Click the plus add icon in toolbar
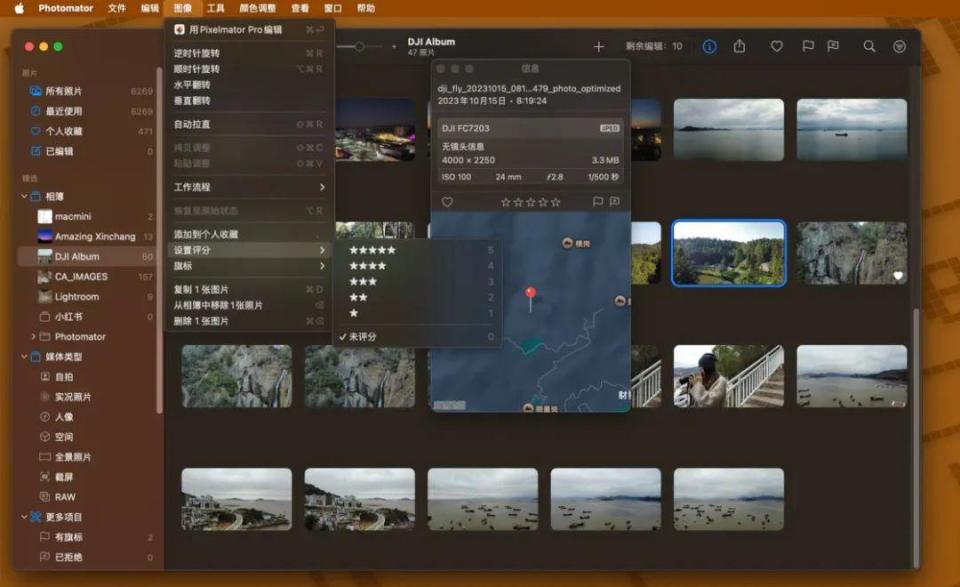 coord(599,47)
